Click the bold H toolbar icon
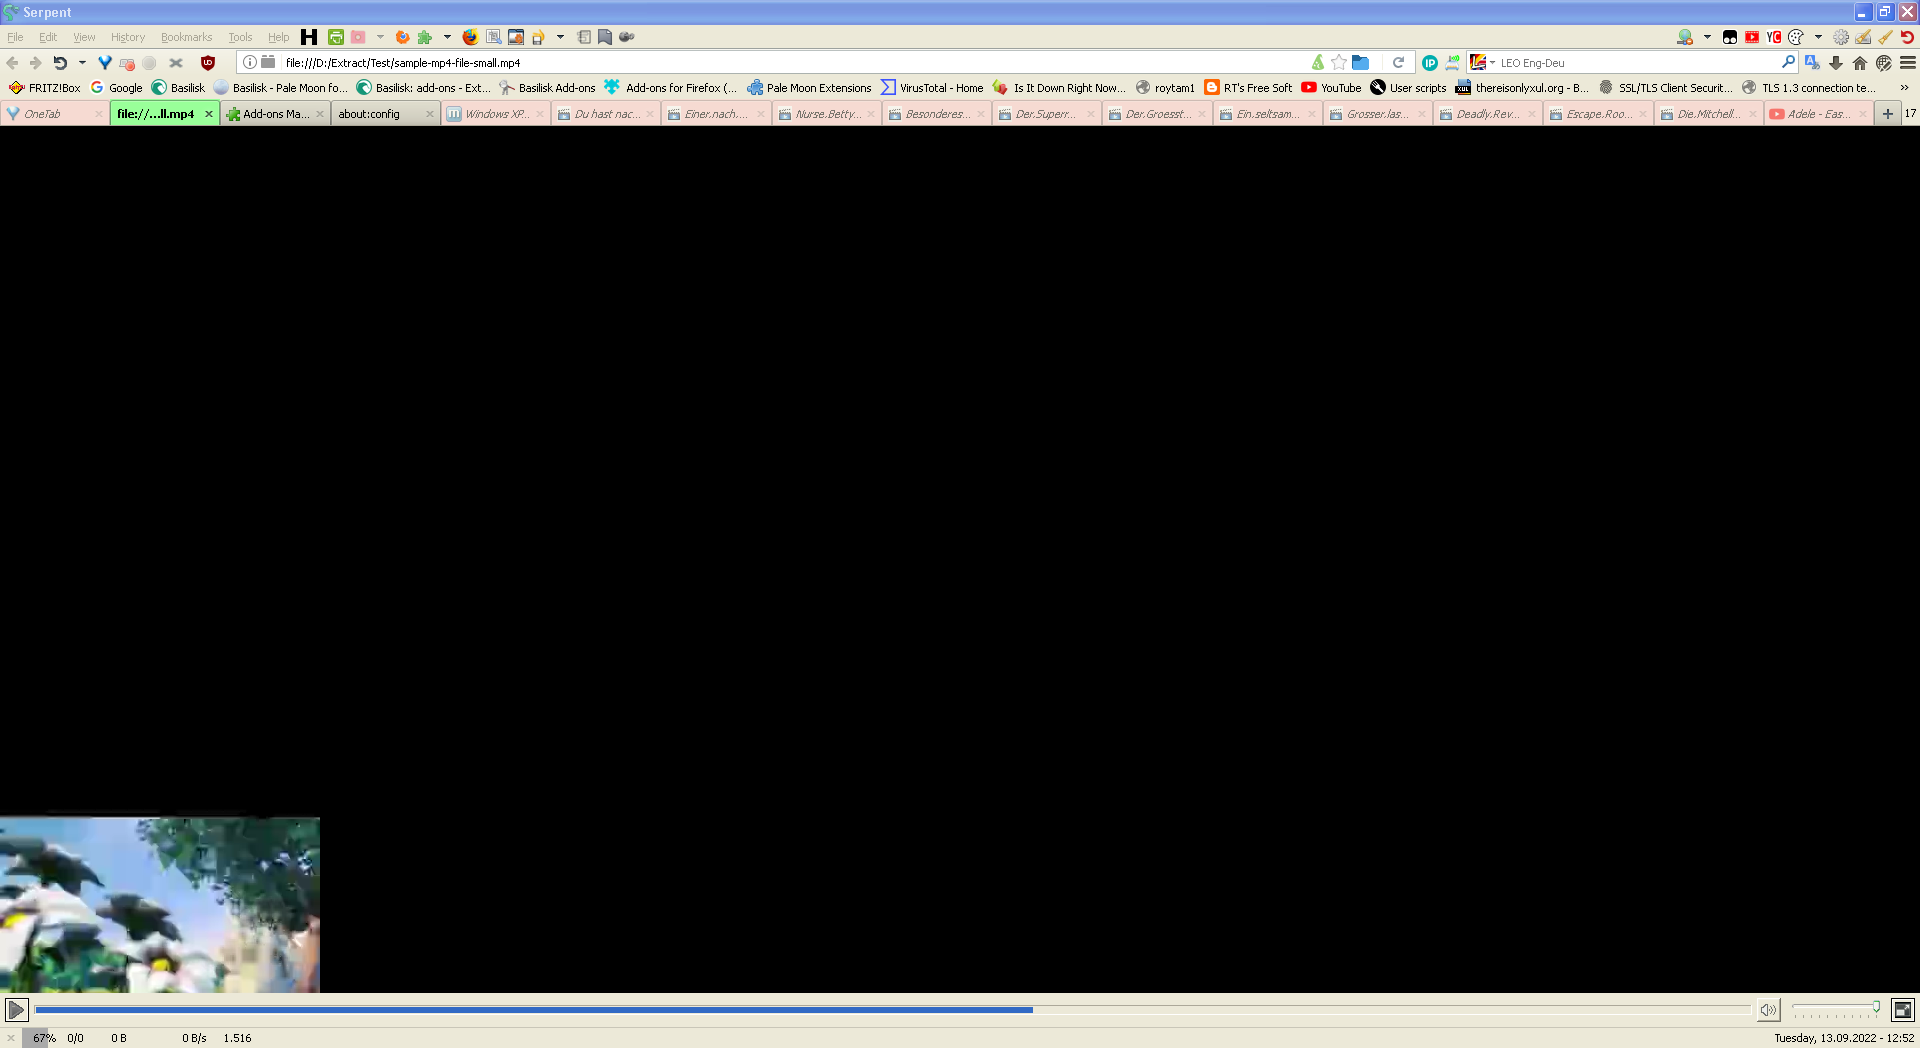Viewport: 1920px width, 1048px height. click(x=309, y=37)
